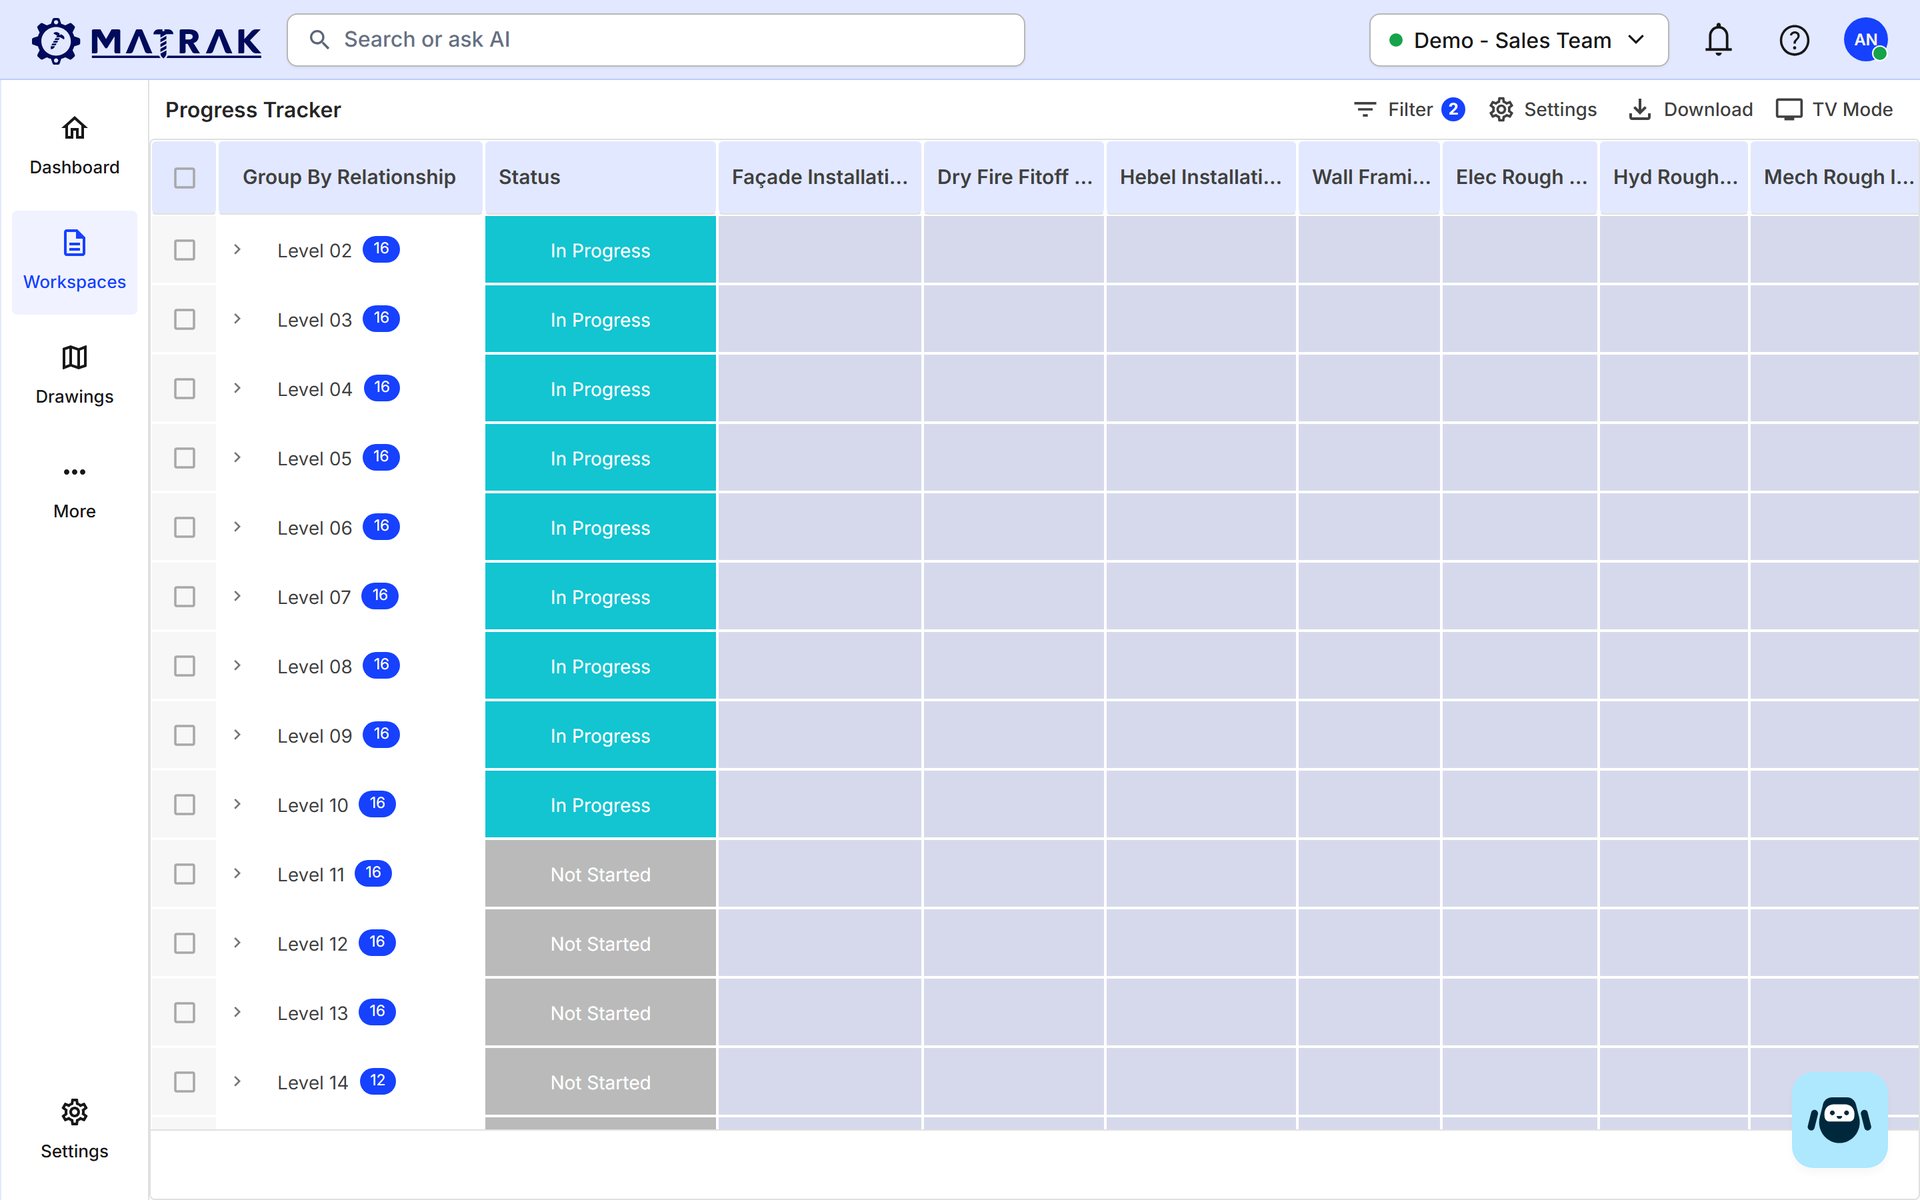Click the Elec Rough column header

click(1520, 177)
